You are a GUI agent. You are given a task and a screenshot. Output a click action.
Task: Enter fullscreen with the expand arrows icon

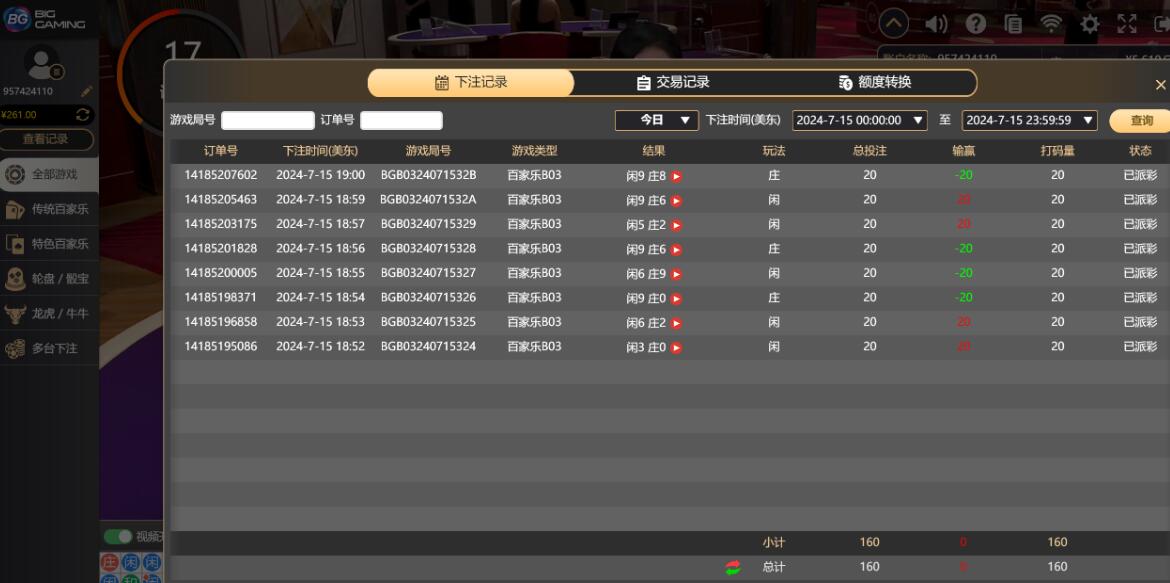pos(1127,24)
